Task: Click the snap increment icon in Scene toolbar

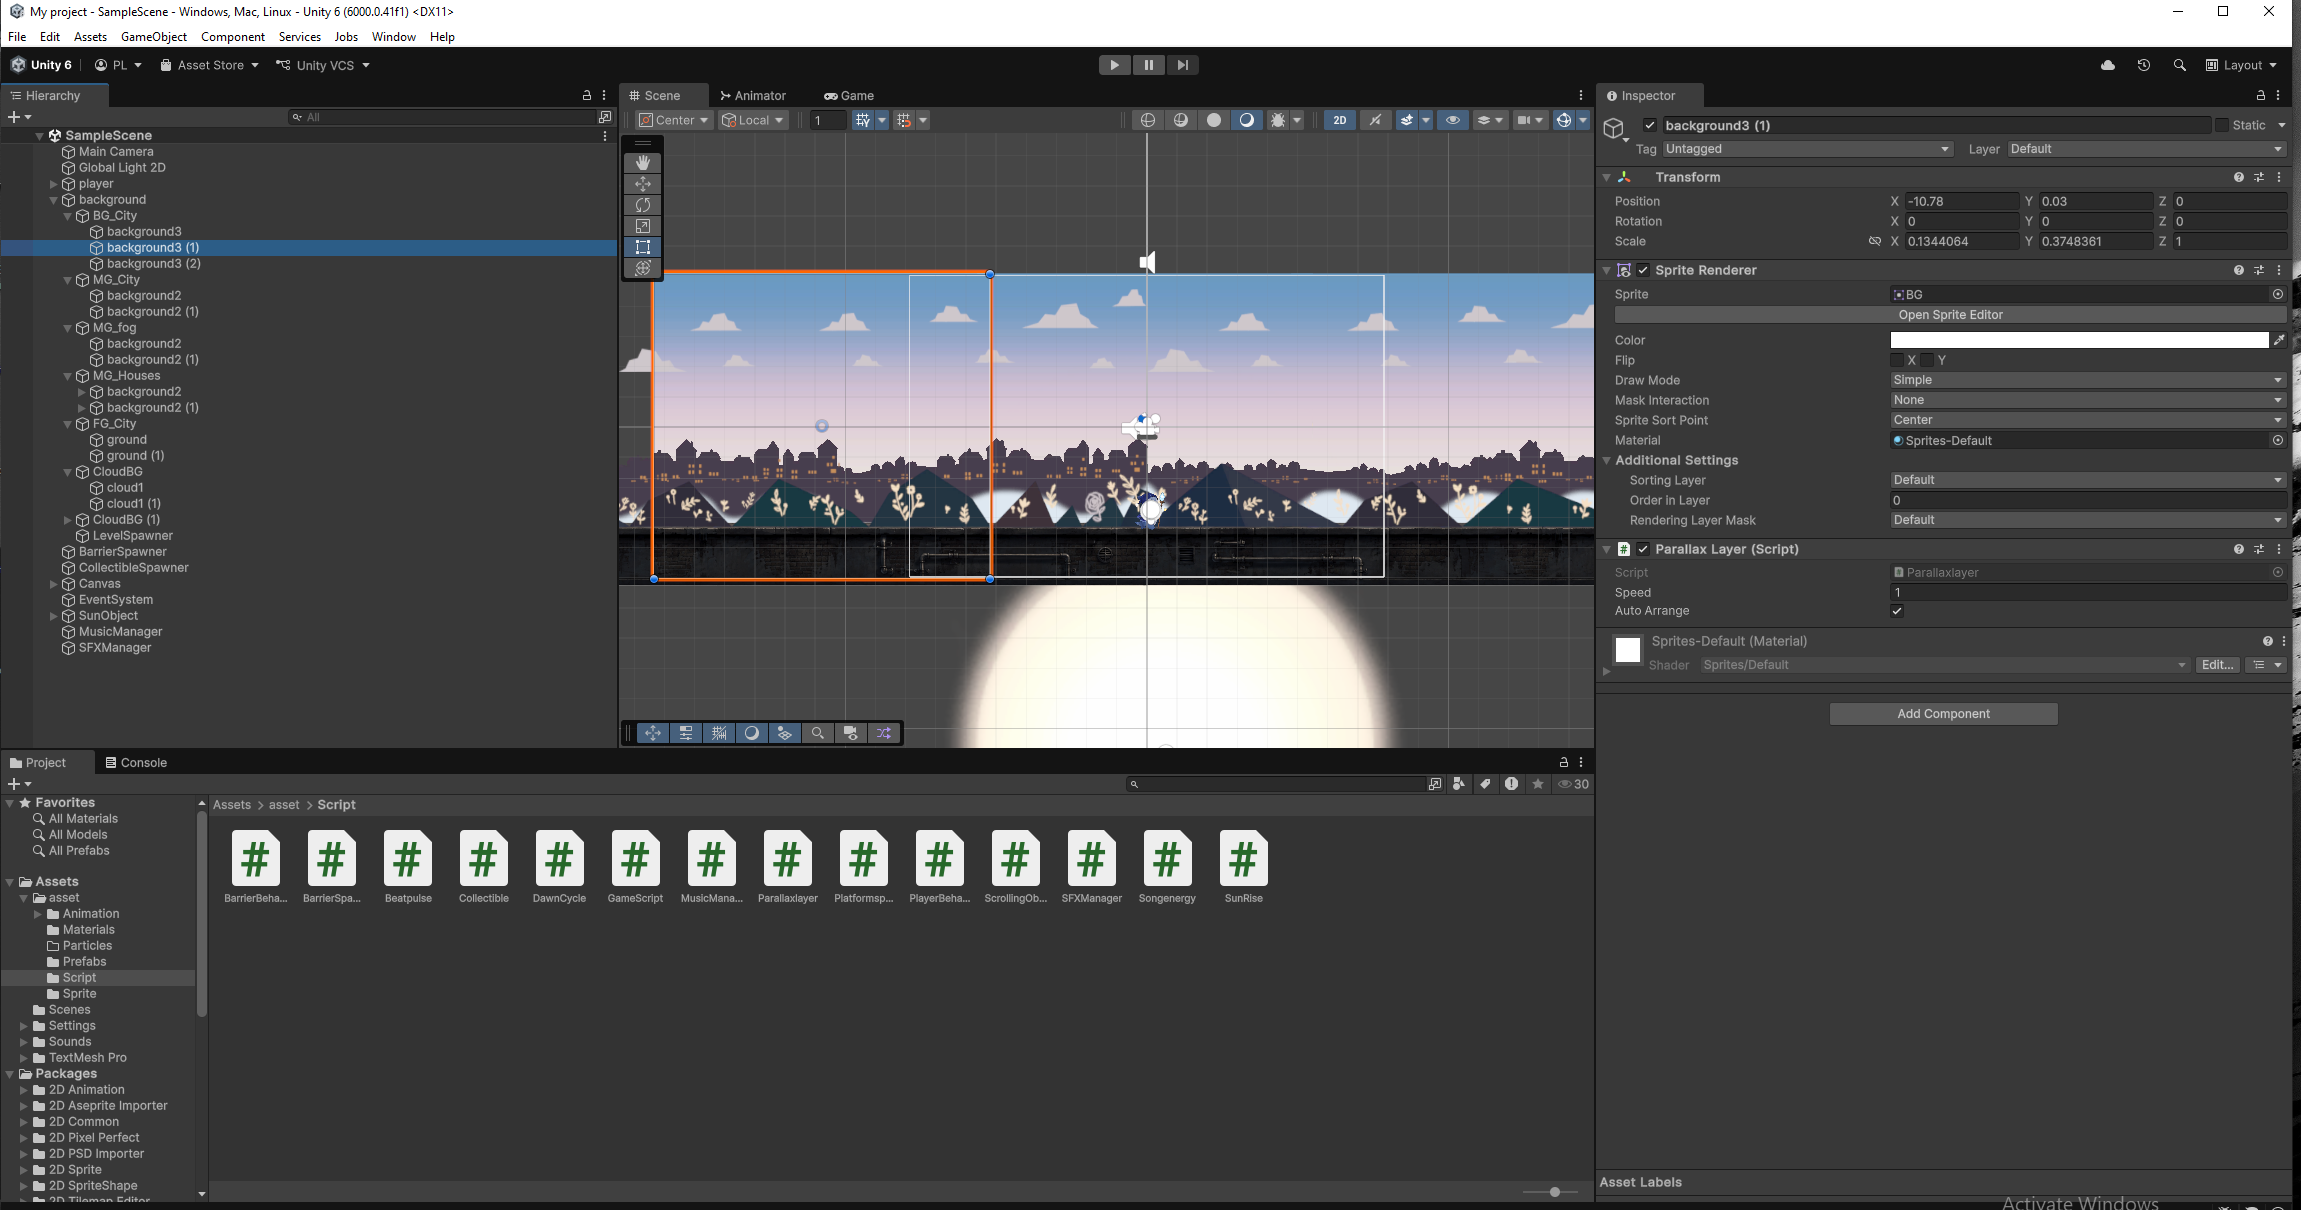Action: click(904, 120)
